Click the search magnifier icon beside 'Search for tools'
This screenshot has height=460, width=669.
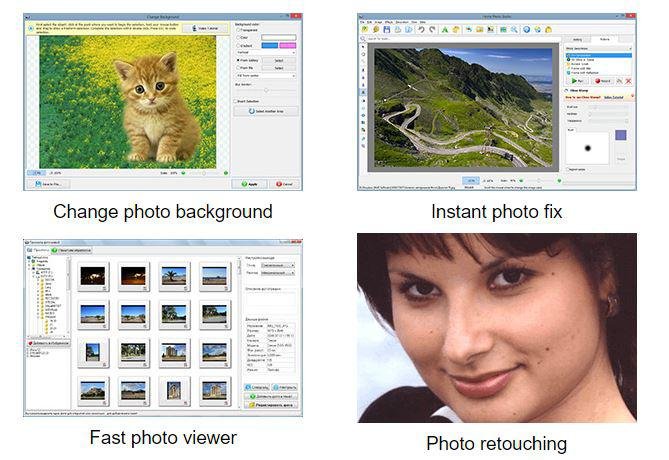coord(363,39)
